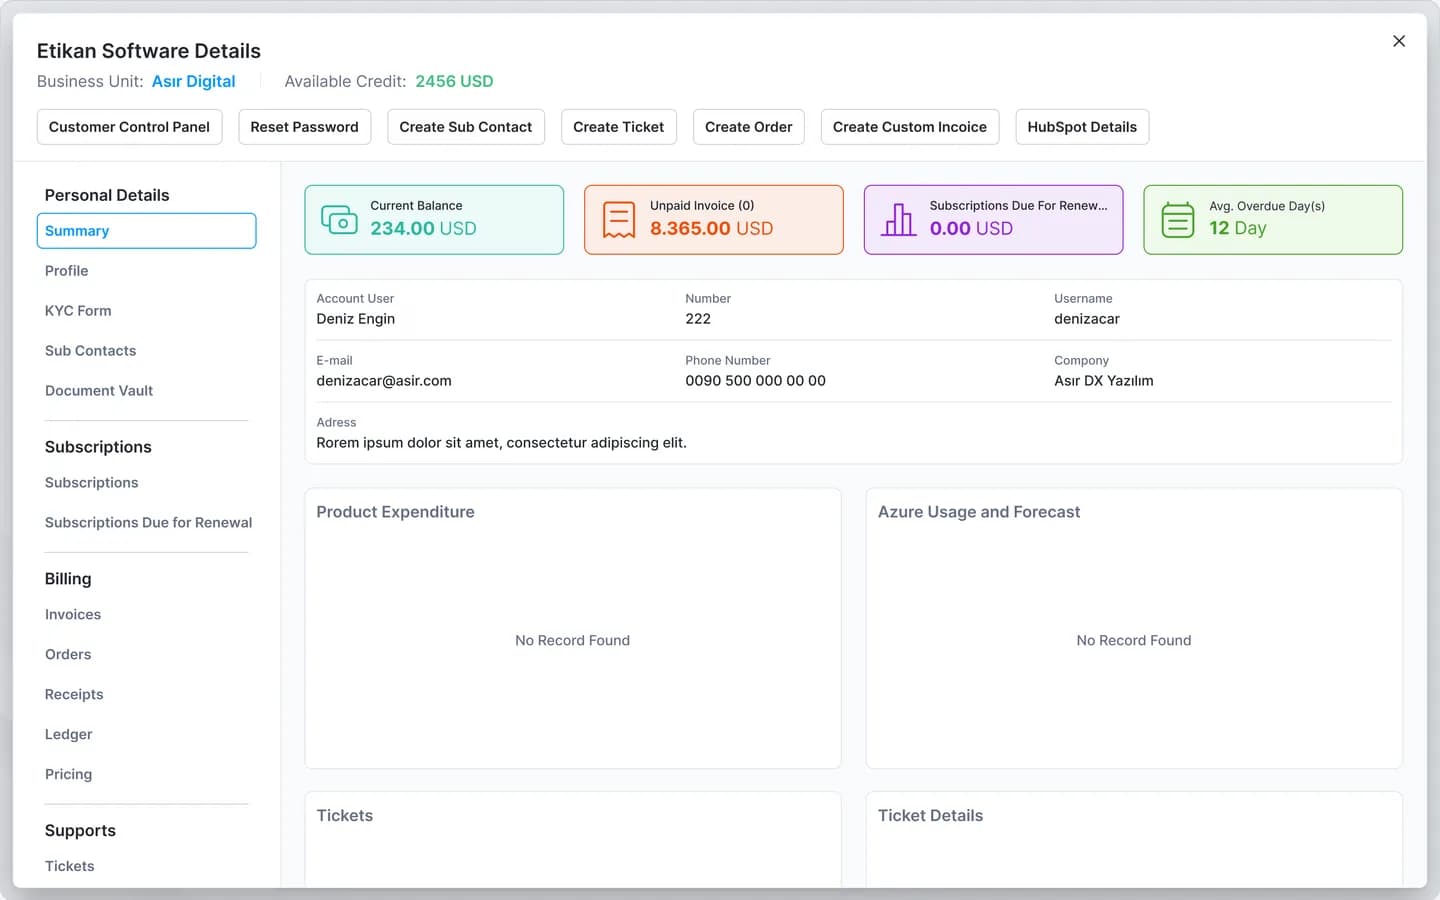Open Sub Contacts in the sidebar
1440x900 pixels.
(90, 351)
